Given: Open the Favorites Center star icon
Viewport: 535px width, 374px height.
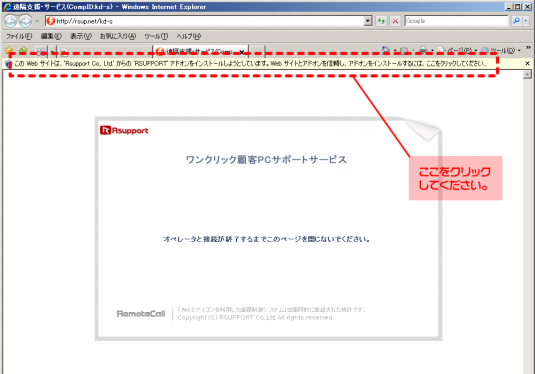Looking at the screenshot, I should pyautogui.click(x=9, y=51).
